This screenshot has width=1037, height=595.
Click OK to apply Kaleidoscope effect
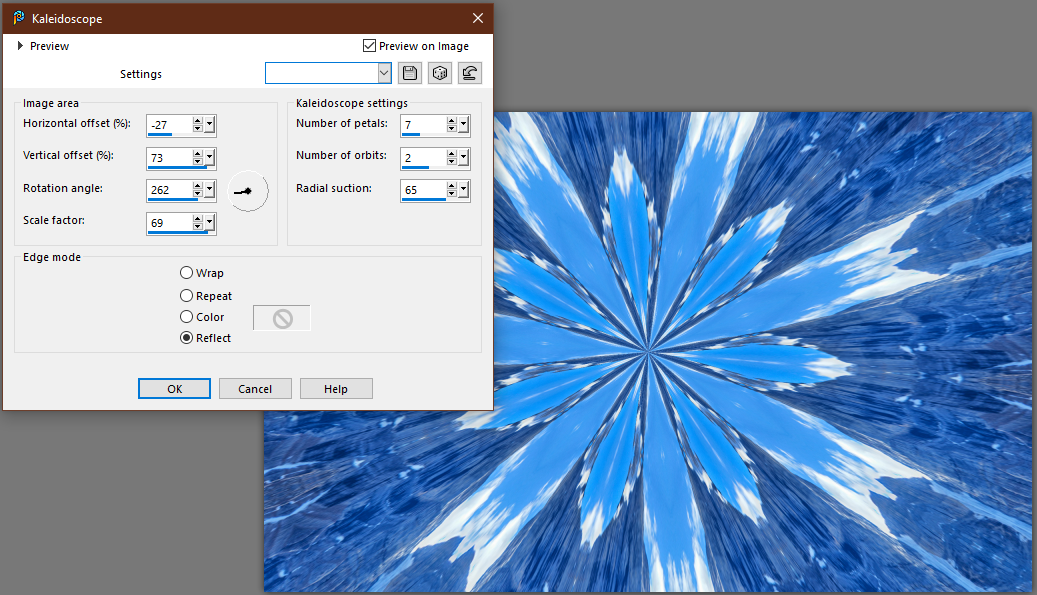pyautogui.click(x=175, y=389)
